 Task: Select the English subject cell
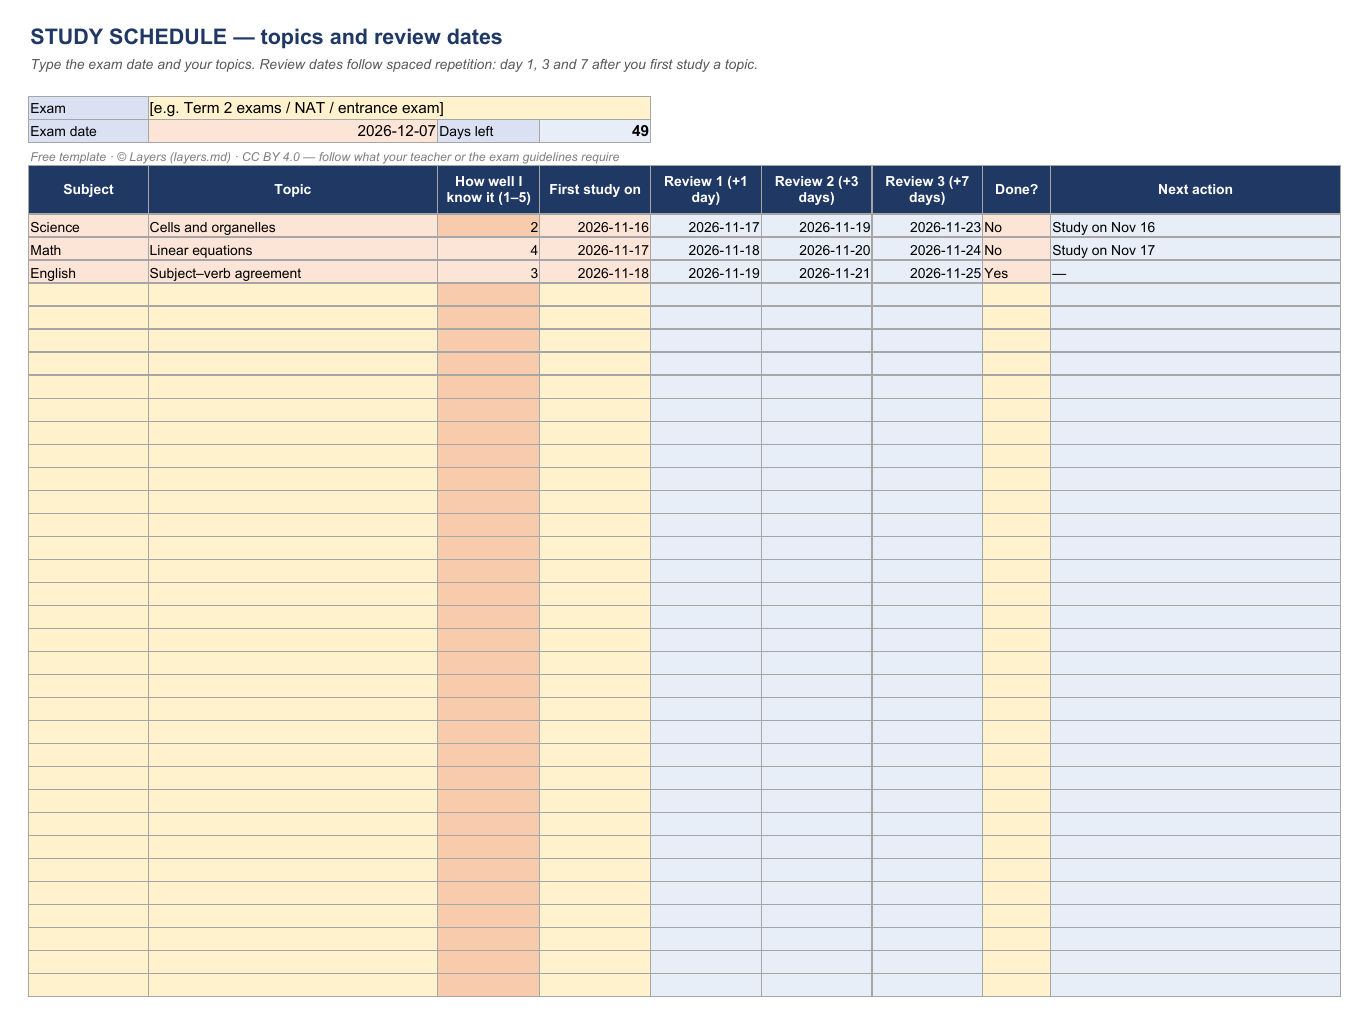coord(88,273)
